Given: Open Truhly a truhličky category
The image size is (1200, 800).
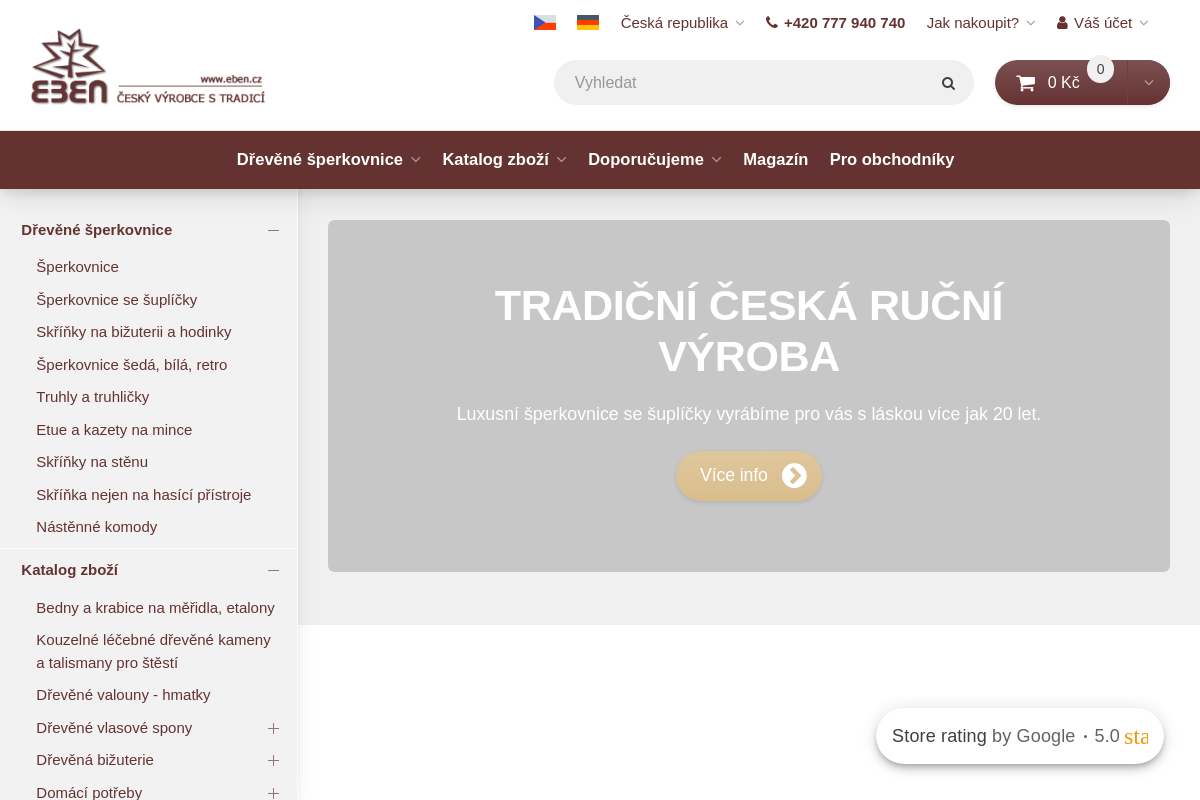Looking at the screenshot, I should 92,397.
